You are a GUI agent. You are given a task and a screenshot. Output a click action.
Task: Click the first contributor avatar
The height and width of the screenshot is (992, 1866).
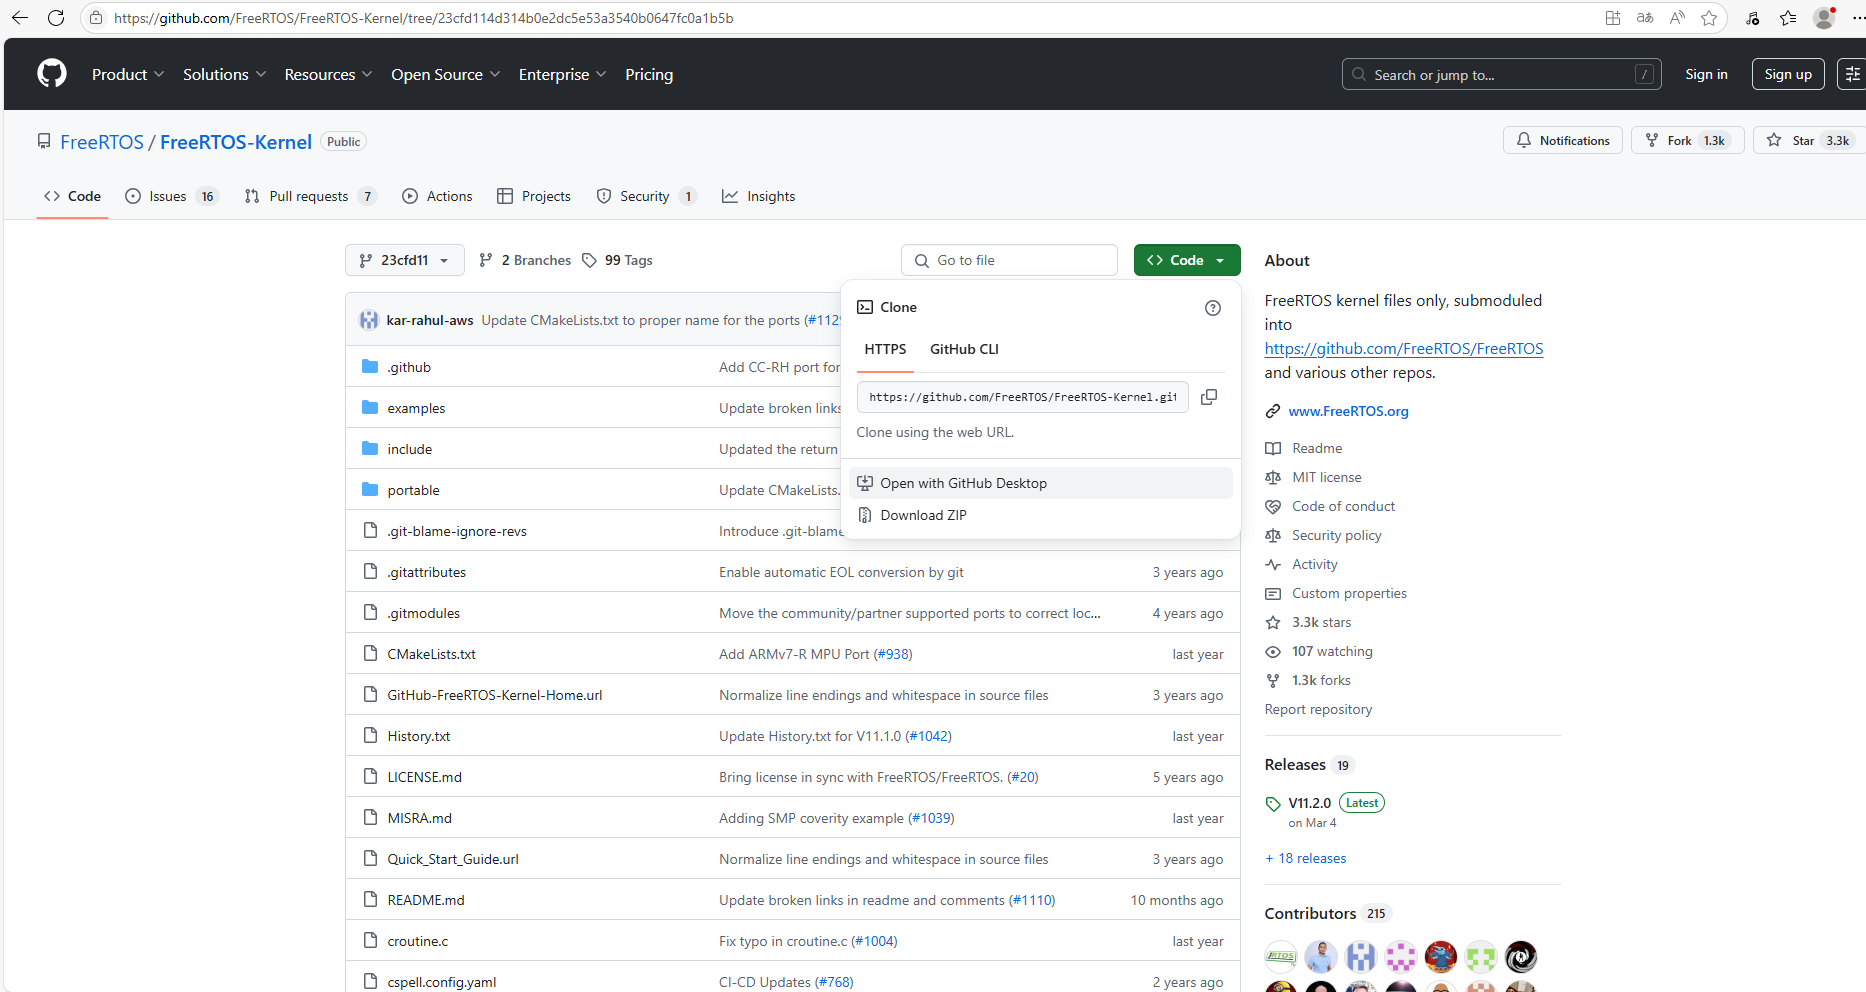(x=1281, y=957)
